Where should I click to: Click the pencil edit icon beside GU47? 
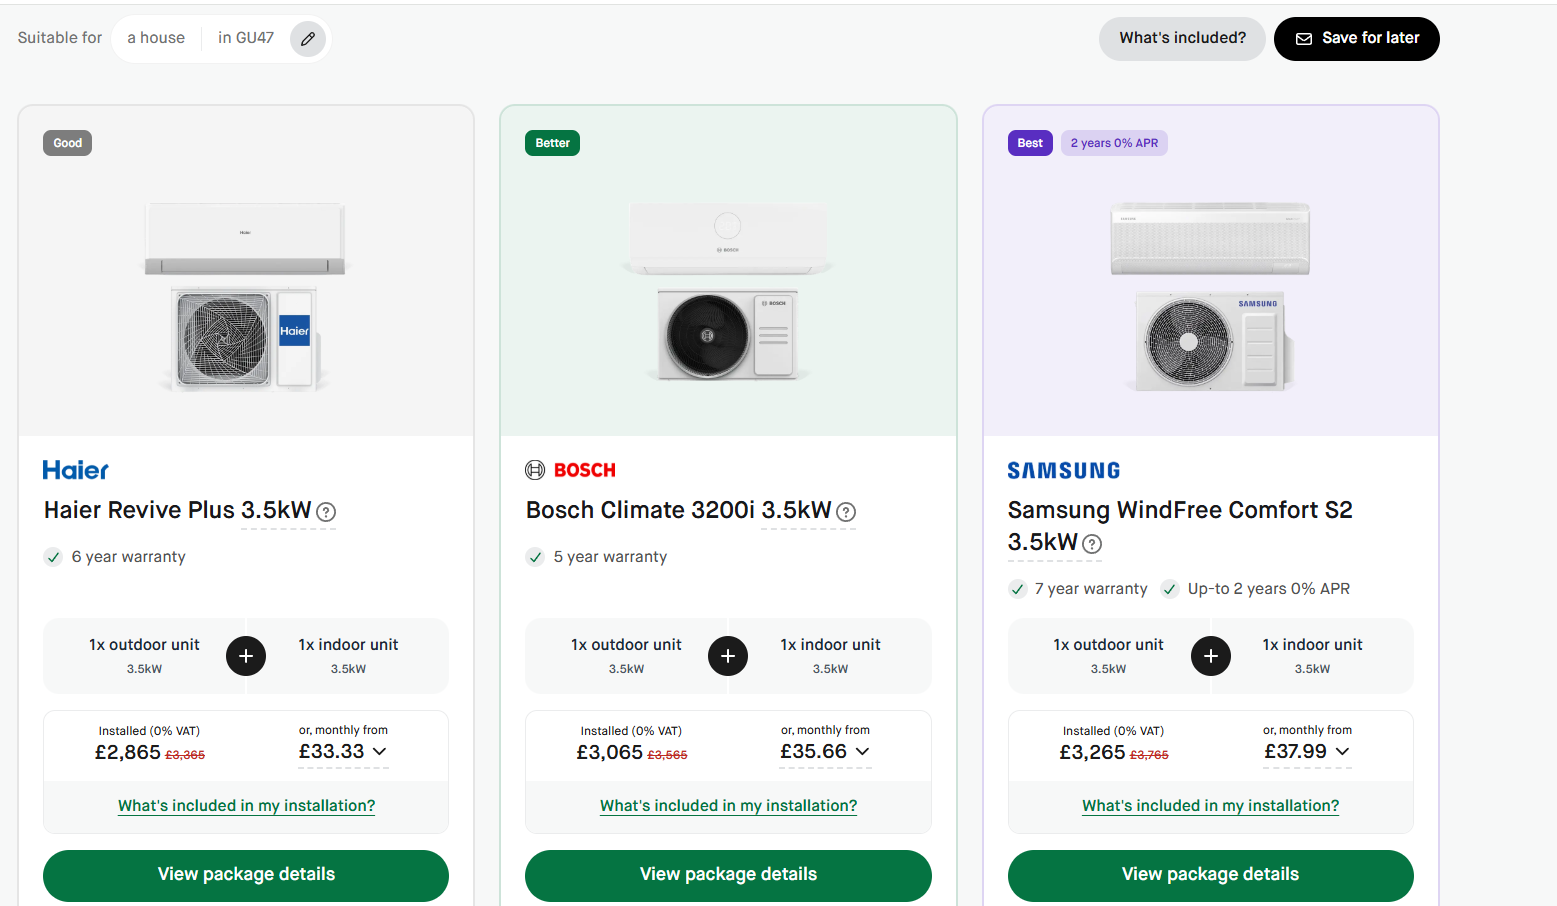coord(308,39)
